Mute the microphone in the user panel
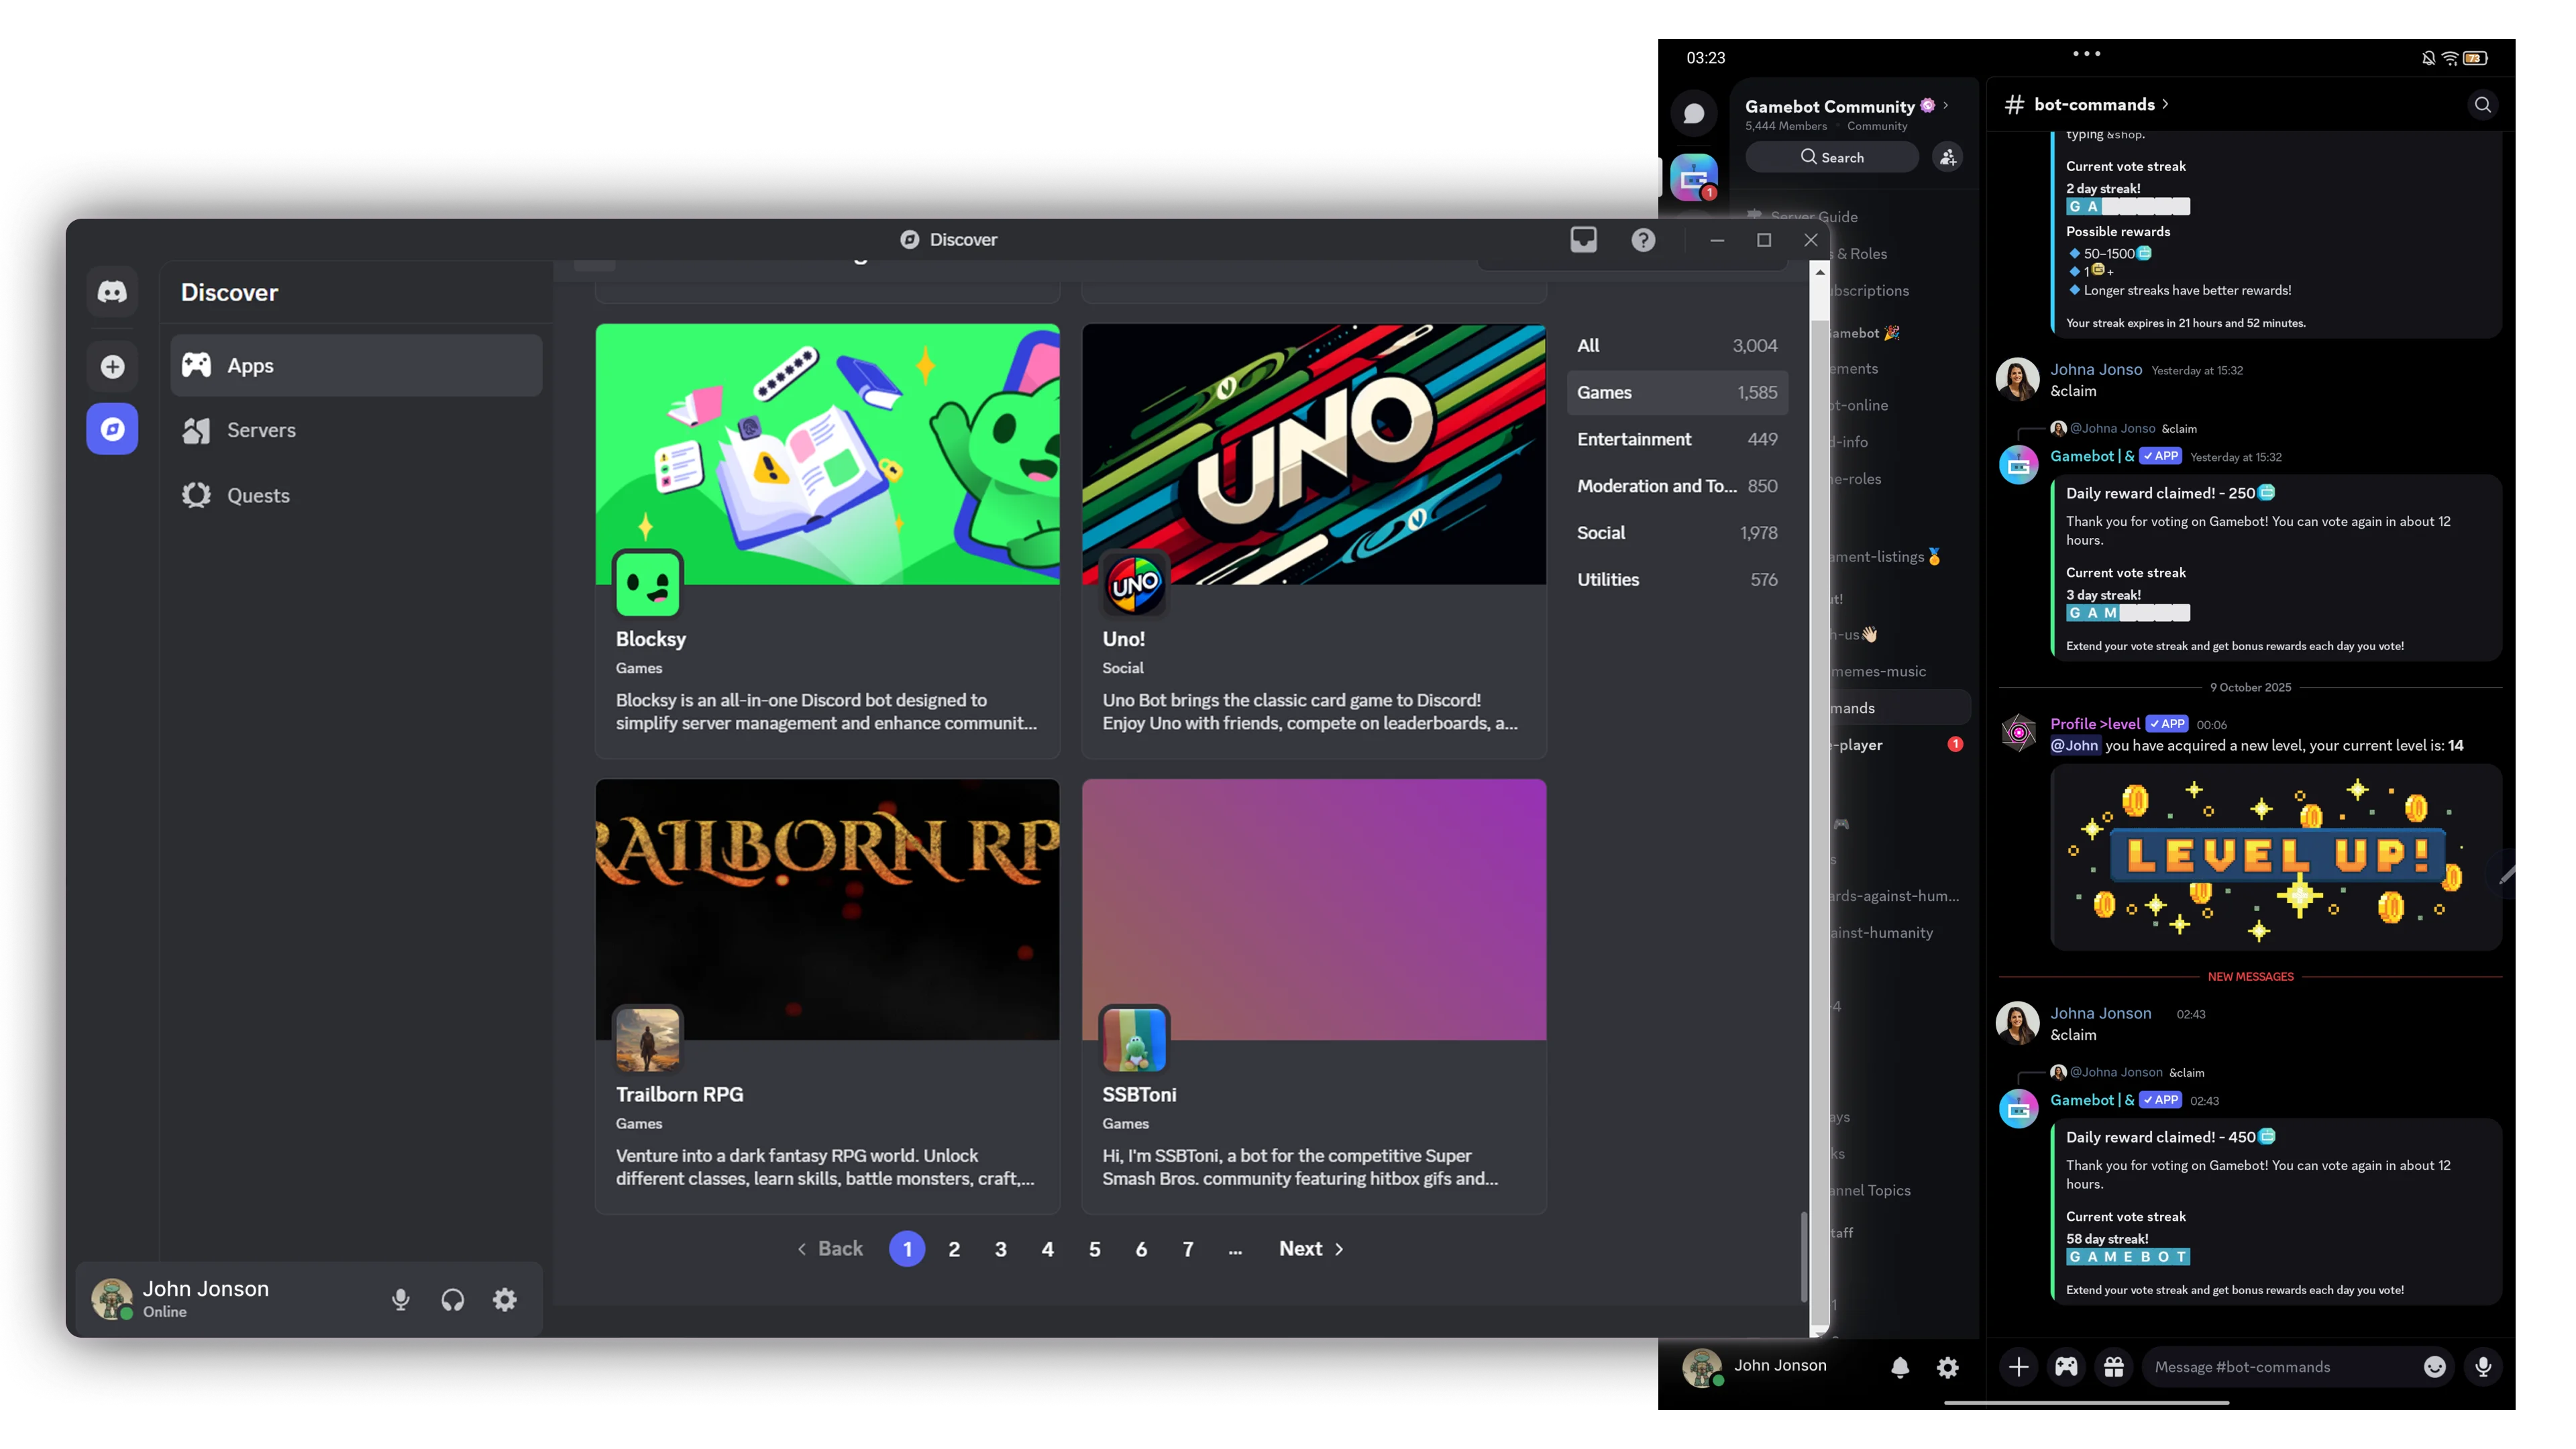This screenshot has width=2576, height=1449. [400, 1299]
